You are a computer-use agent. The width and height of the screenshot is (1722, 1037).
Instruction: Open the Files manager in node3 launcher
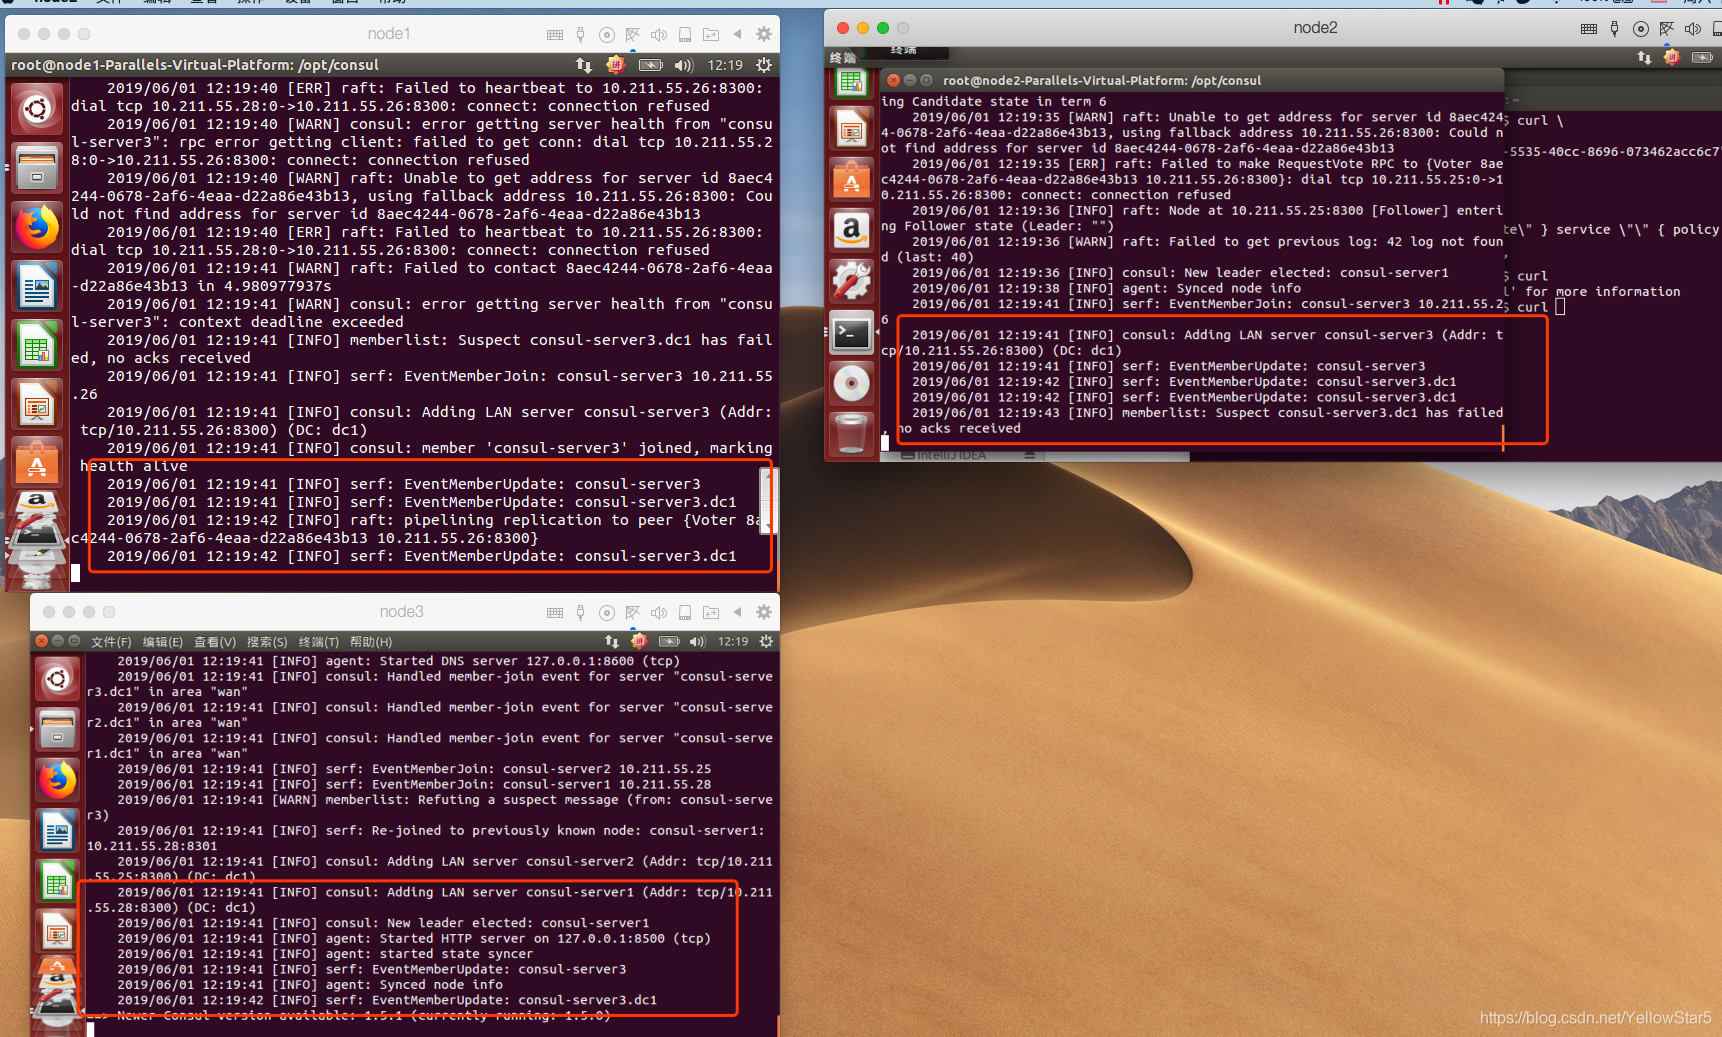(57, 731)
